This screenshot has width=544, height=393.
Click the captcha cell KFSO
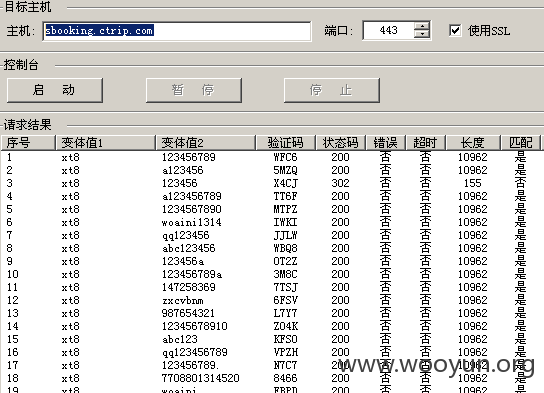point(285,339)
